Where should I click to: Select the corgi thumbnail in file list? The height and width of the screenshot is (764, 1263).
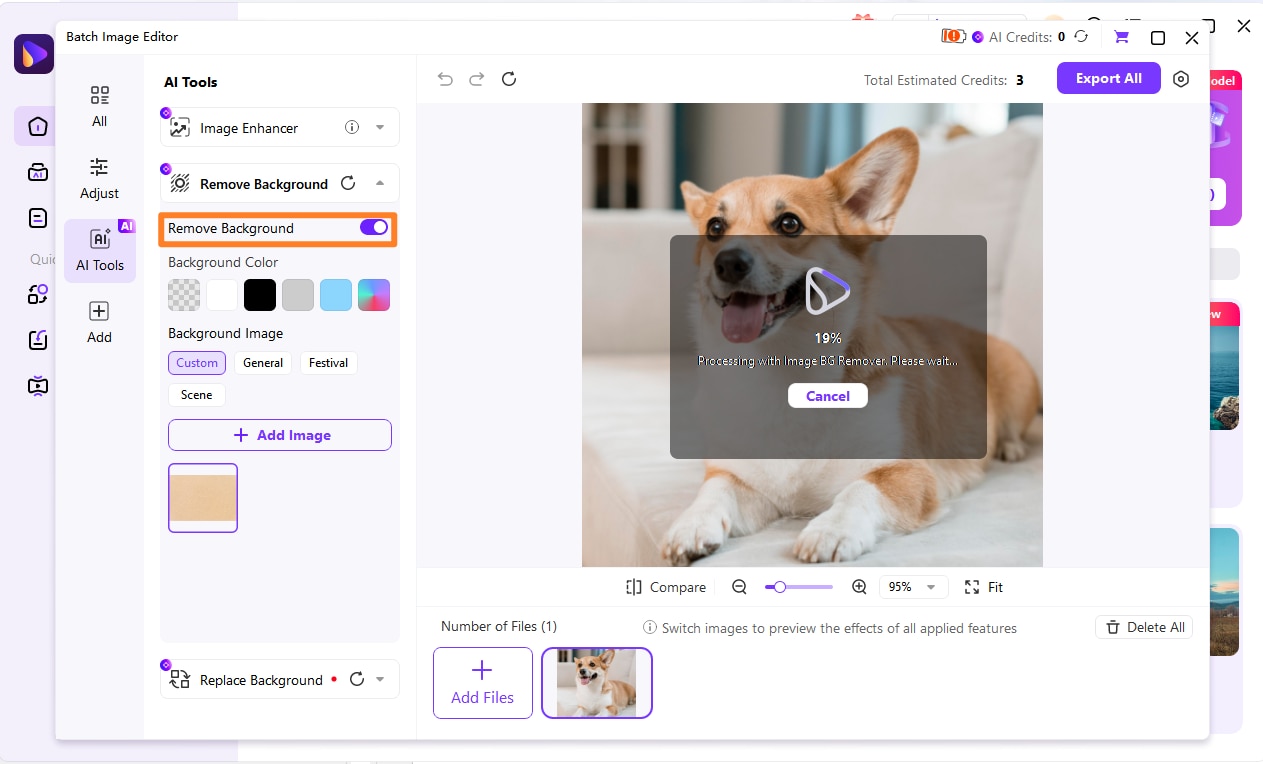[x=597, y=683]
